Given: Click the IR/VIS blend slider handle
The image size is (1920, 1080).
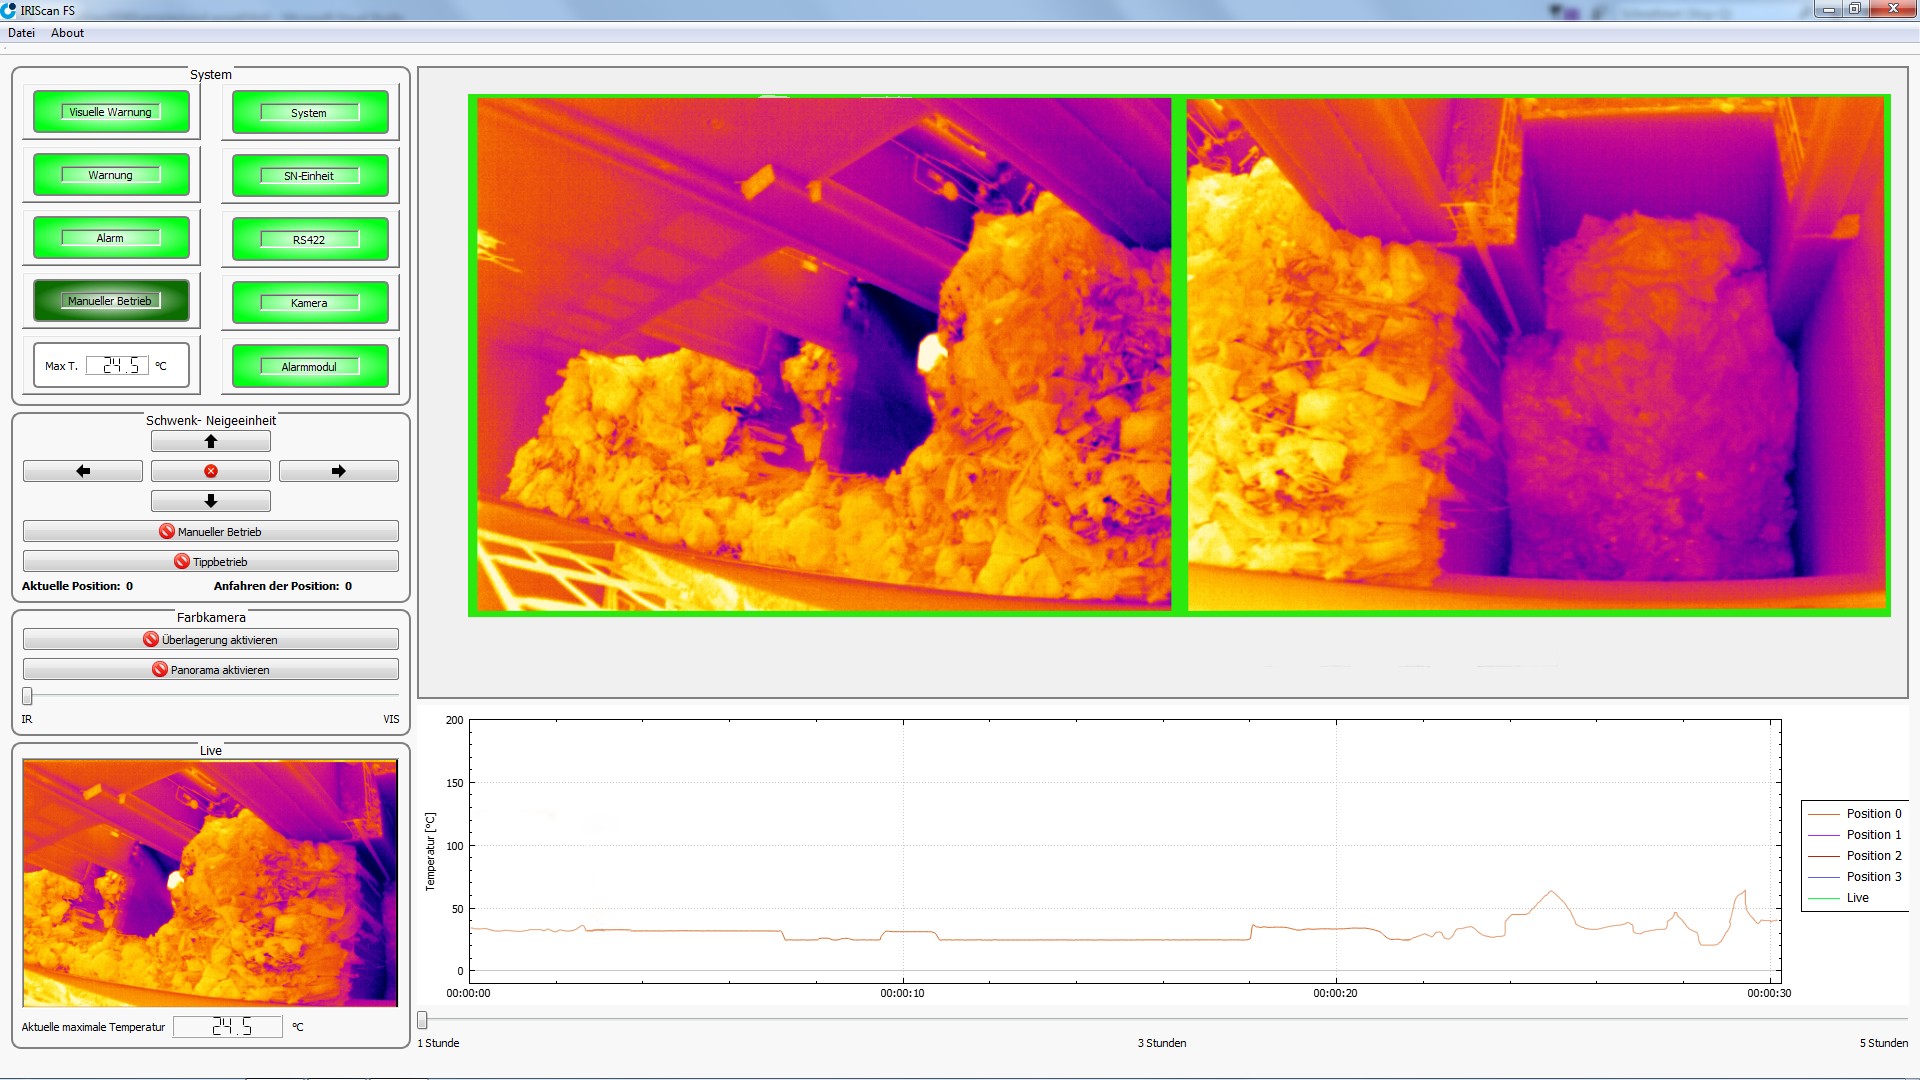Looking at the screenshot, I should pos(28,696).
